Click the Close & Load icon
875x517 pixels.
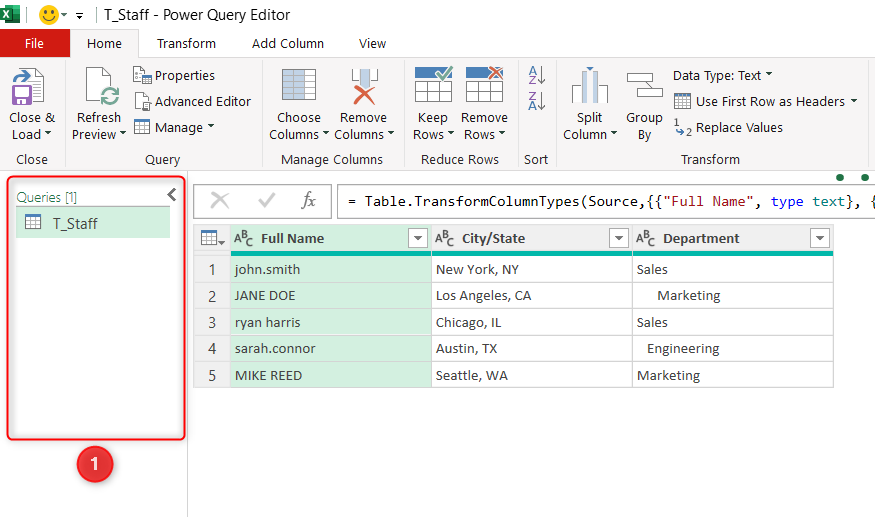[x=27, y=87]
